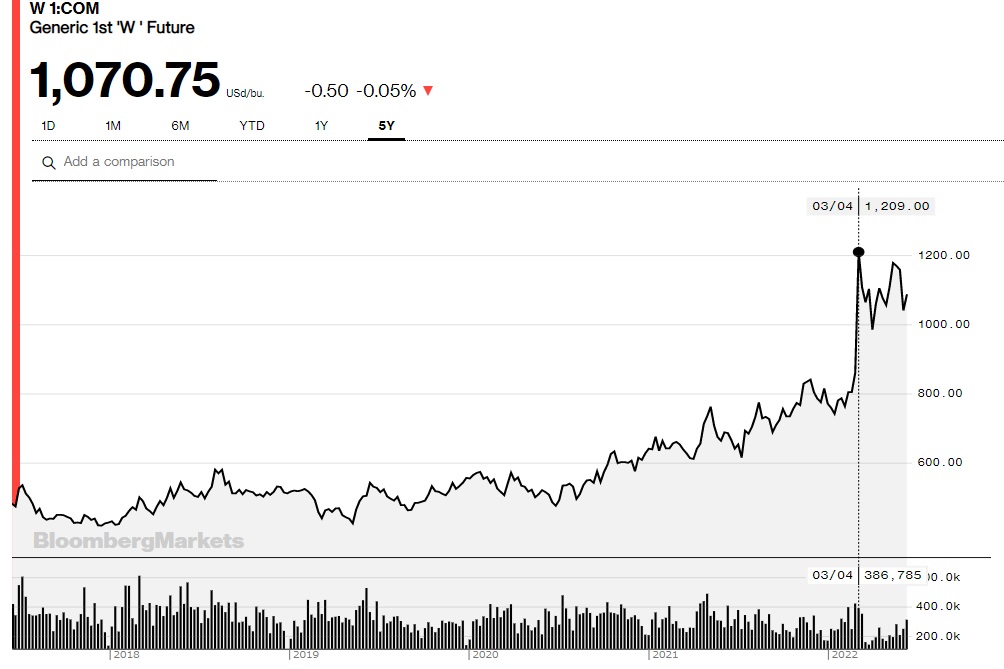Click the W 1:COM ticker title
The width and height of the screenshot is (1004, 669).
click(65, 9)
